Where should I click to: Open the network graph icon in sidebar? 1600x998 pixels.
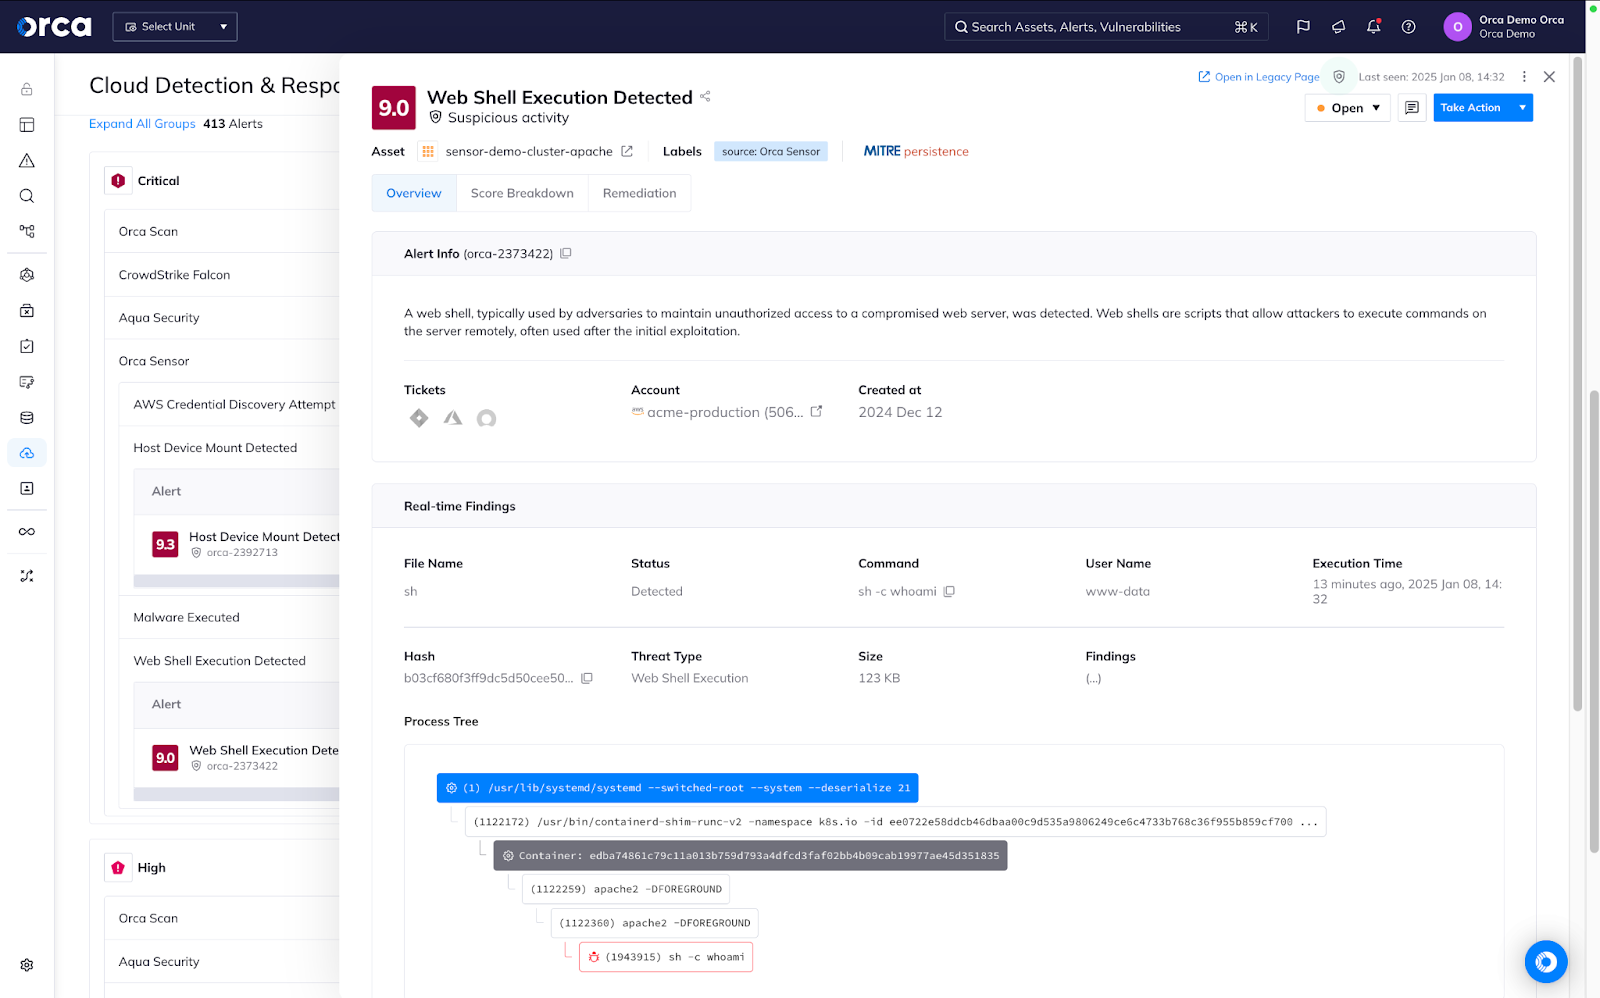pyautogui.click(x=27, y=231)
